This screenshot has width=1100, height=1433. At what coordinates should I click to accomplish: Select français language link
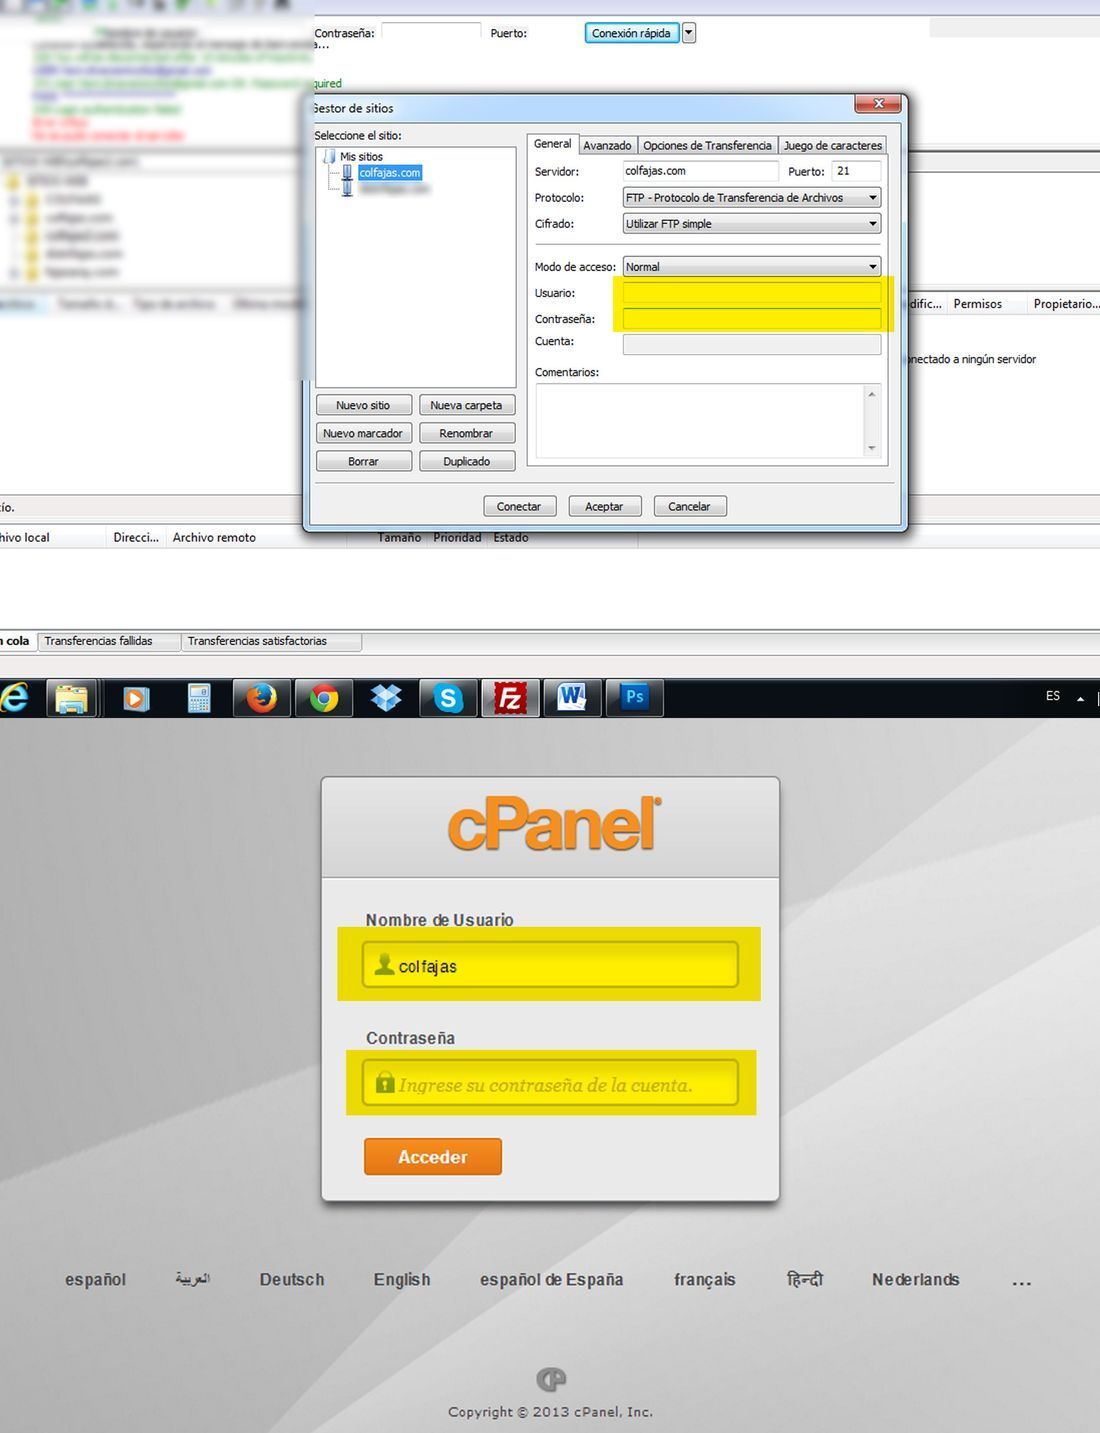(x=705, y=1279)
